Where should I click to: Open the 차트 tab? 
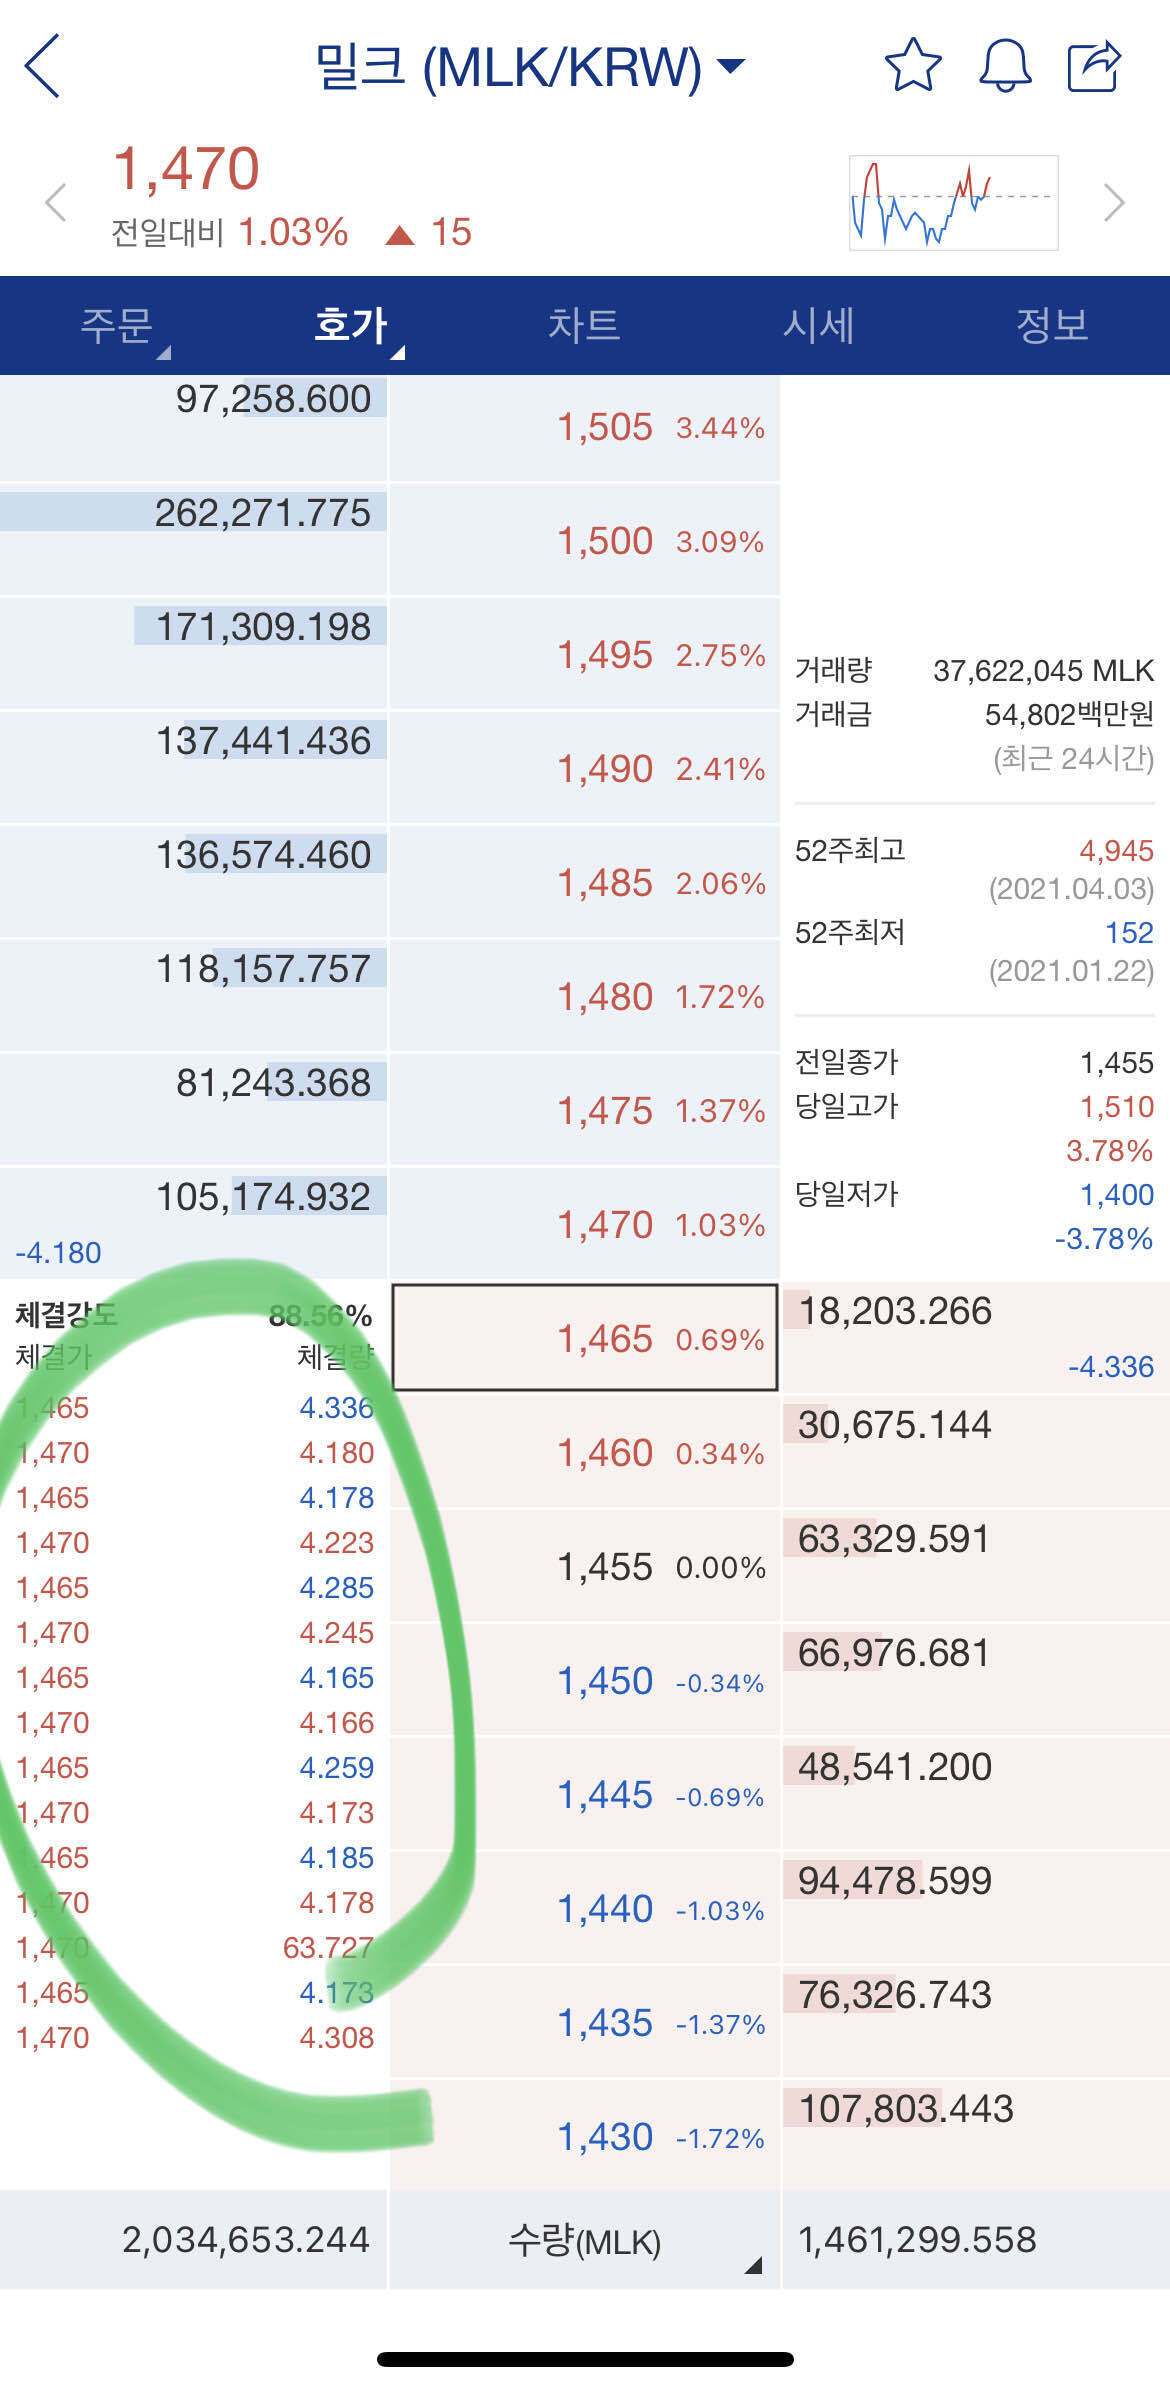click(x=584, y=325)
